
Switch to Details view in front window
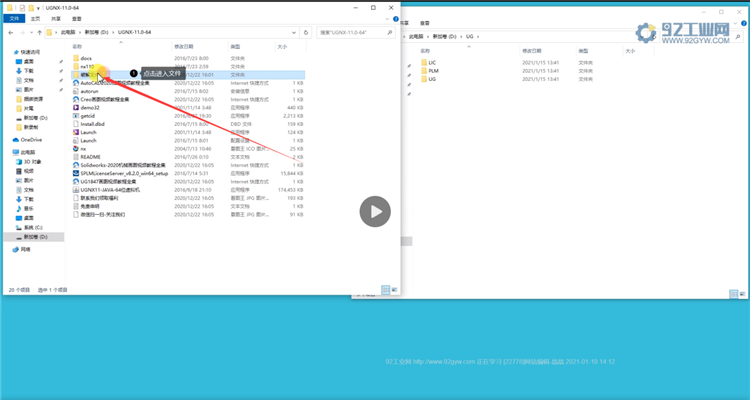[386, 290]
